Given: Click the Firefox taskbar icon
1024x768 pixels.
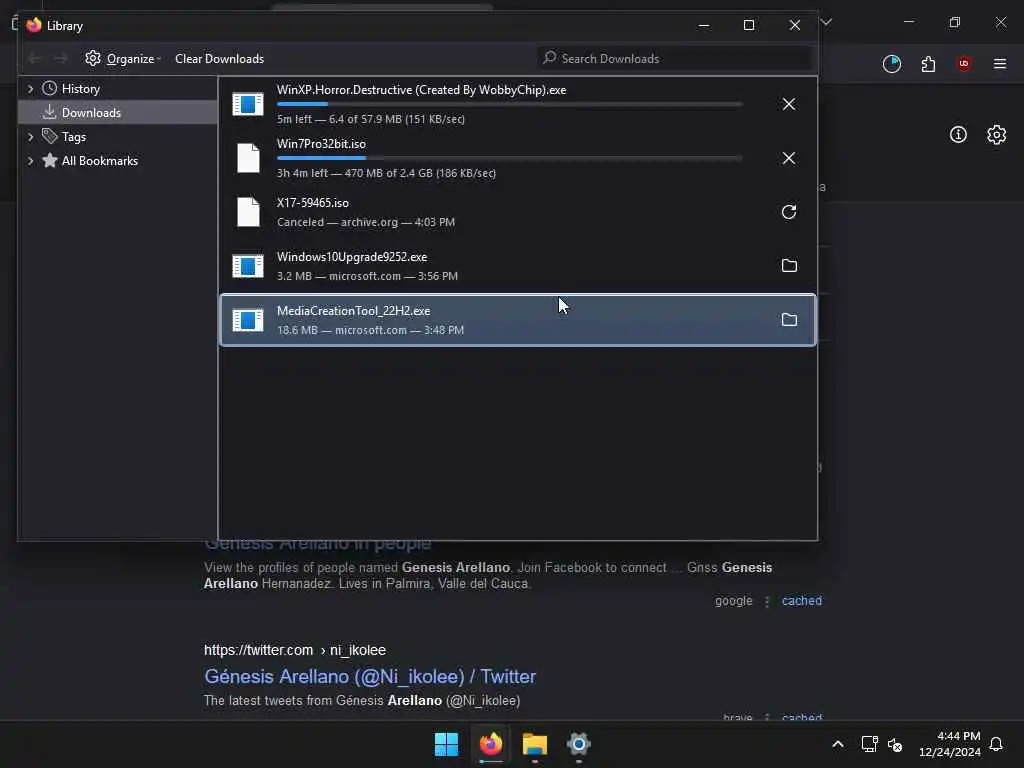Looking at the screenshot, I should click(491, 744).
